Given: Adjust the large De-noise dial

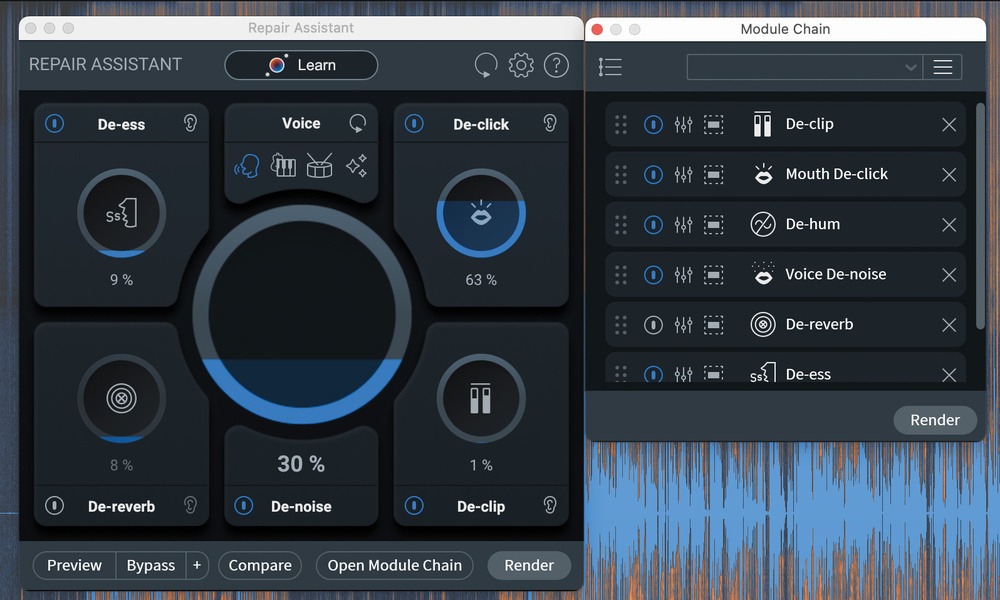Looking at the screenshot, I should tap(302, 314).
